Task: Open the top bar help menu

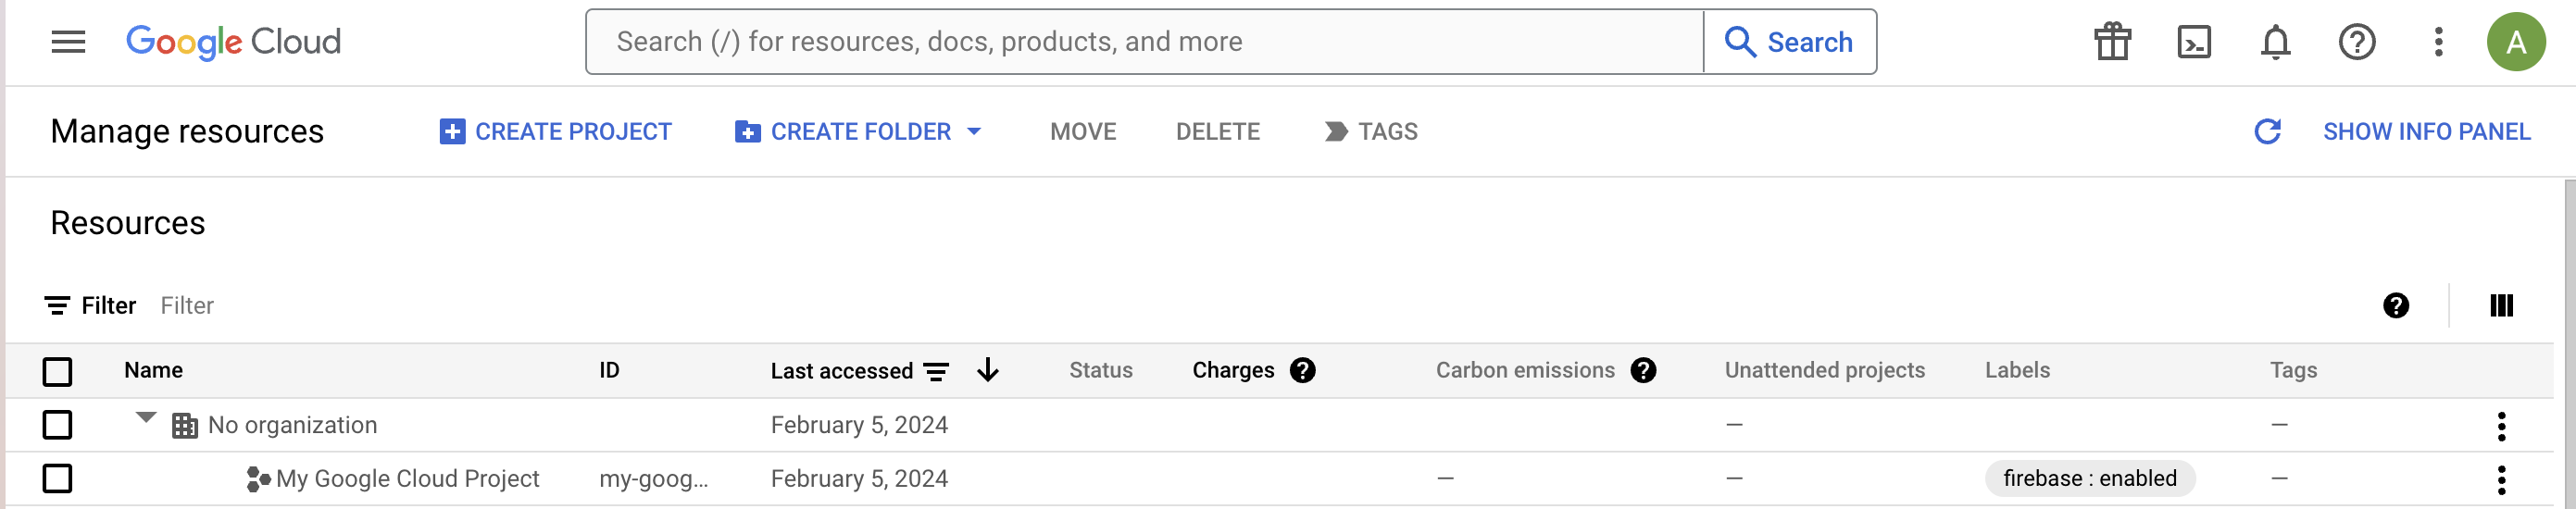Action: pos(2356,42)
